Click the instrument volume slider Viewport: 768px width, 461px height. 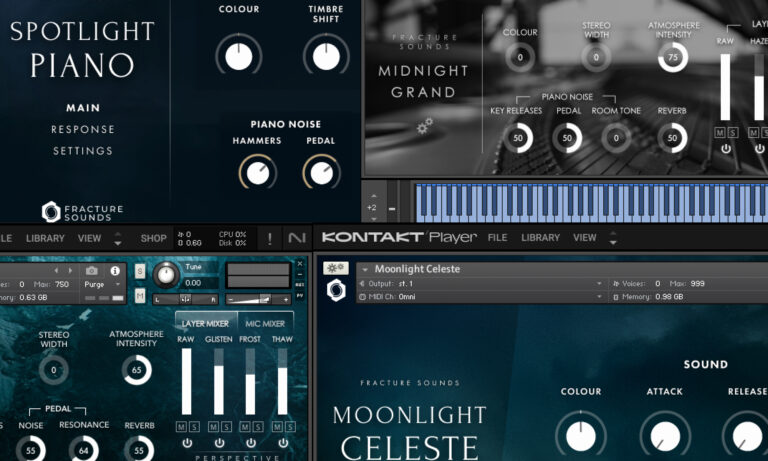pos(258,299)
